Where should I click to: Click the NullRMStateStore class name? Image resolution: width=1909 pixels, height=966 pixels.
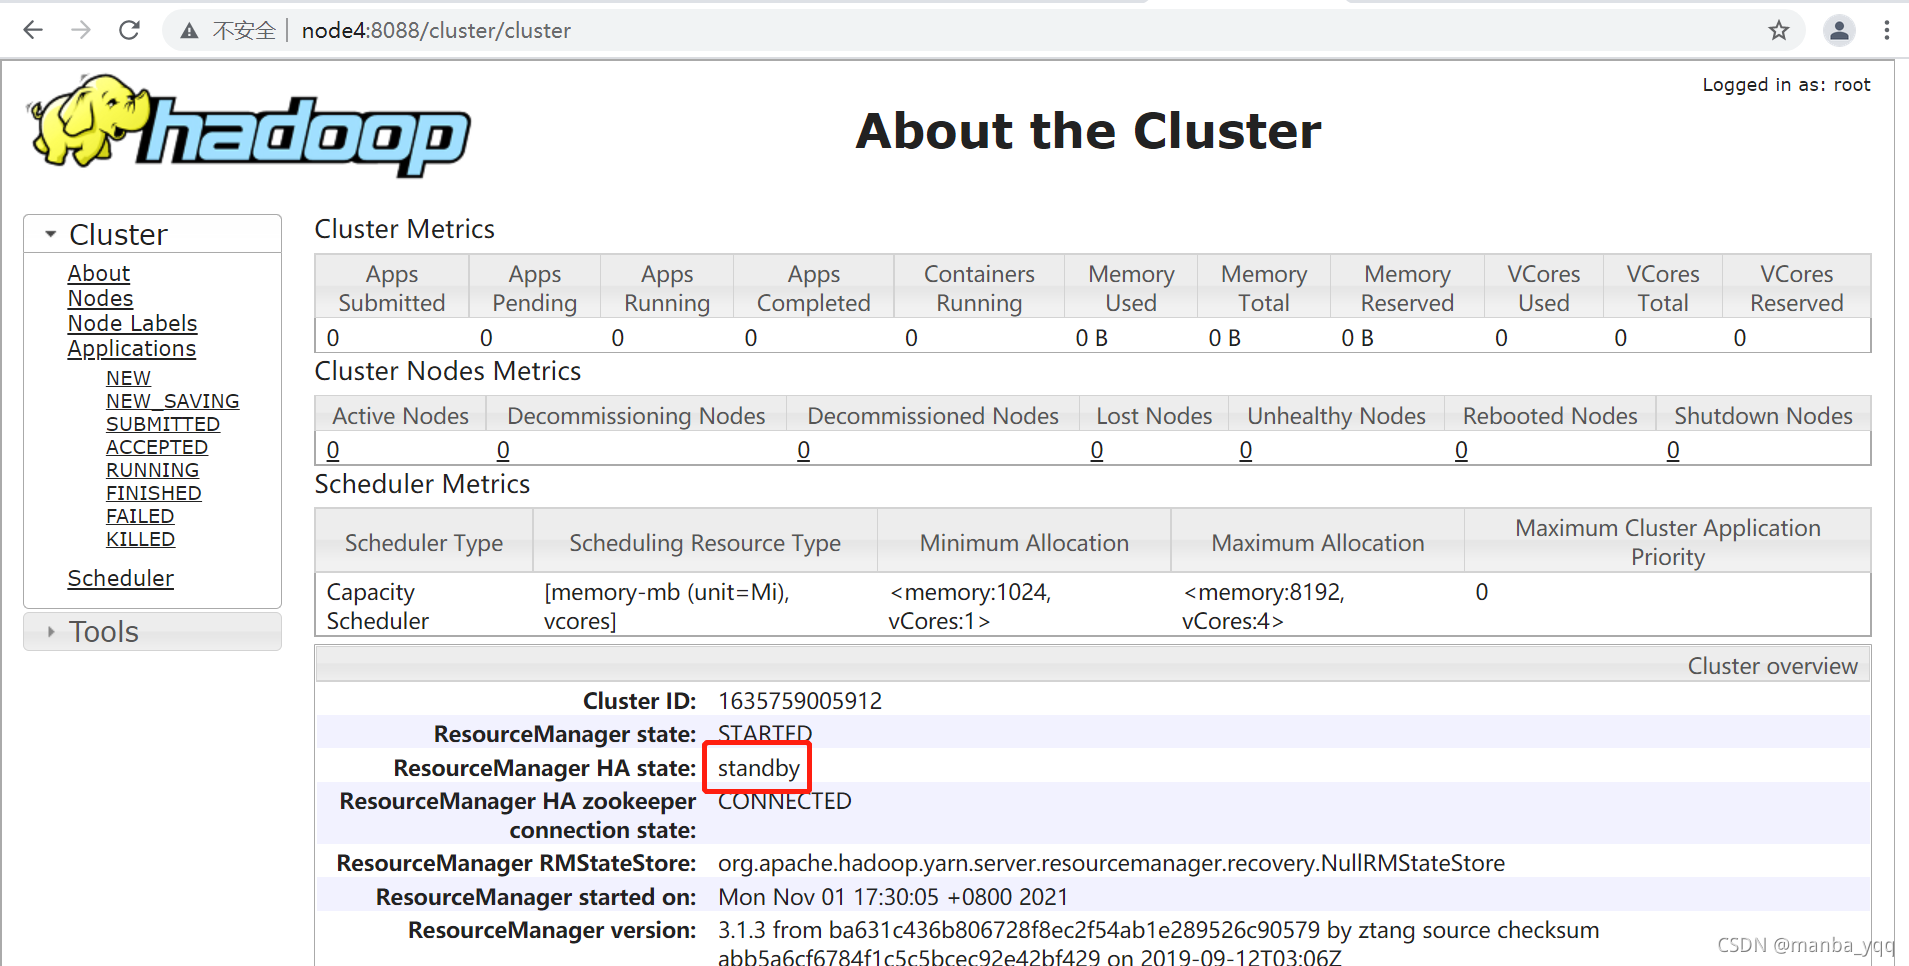pos(1111,863)
